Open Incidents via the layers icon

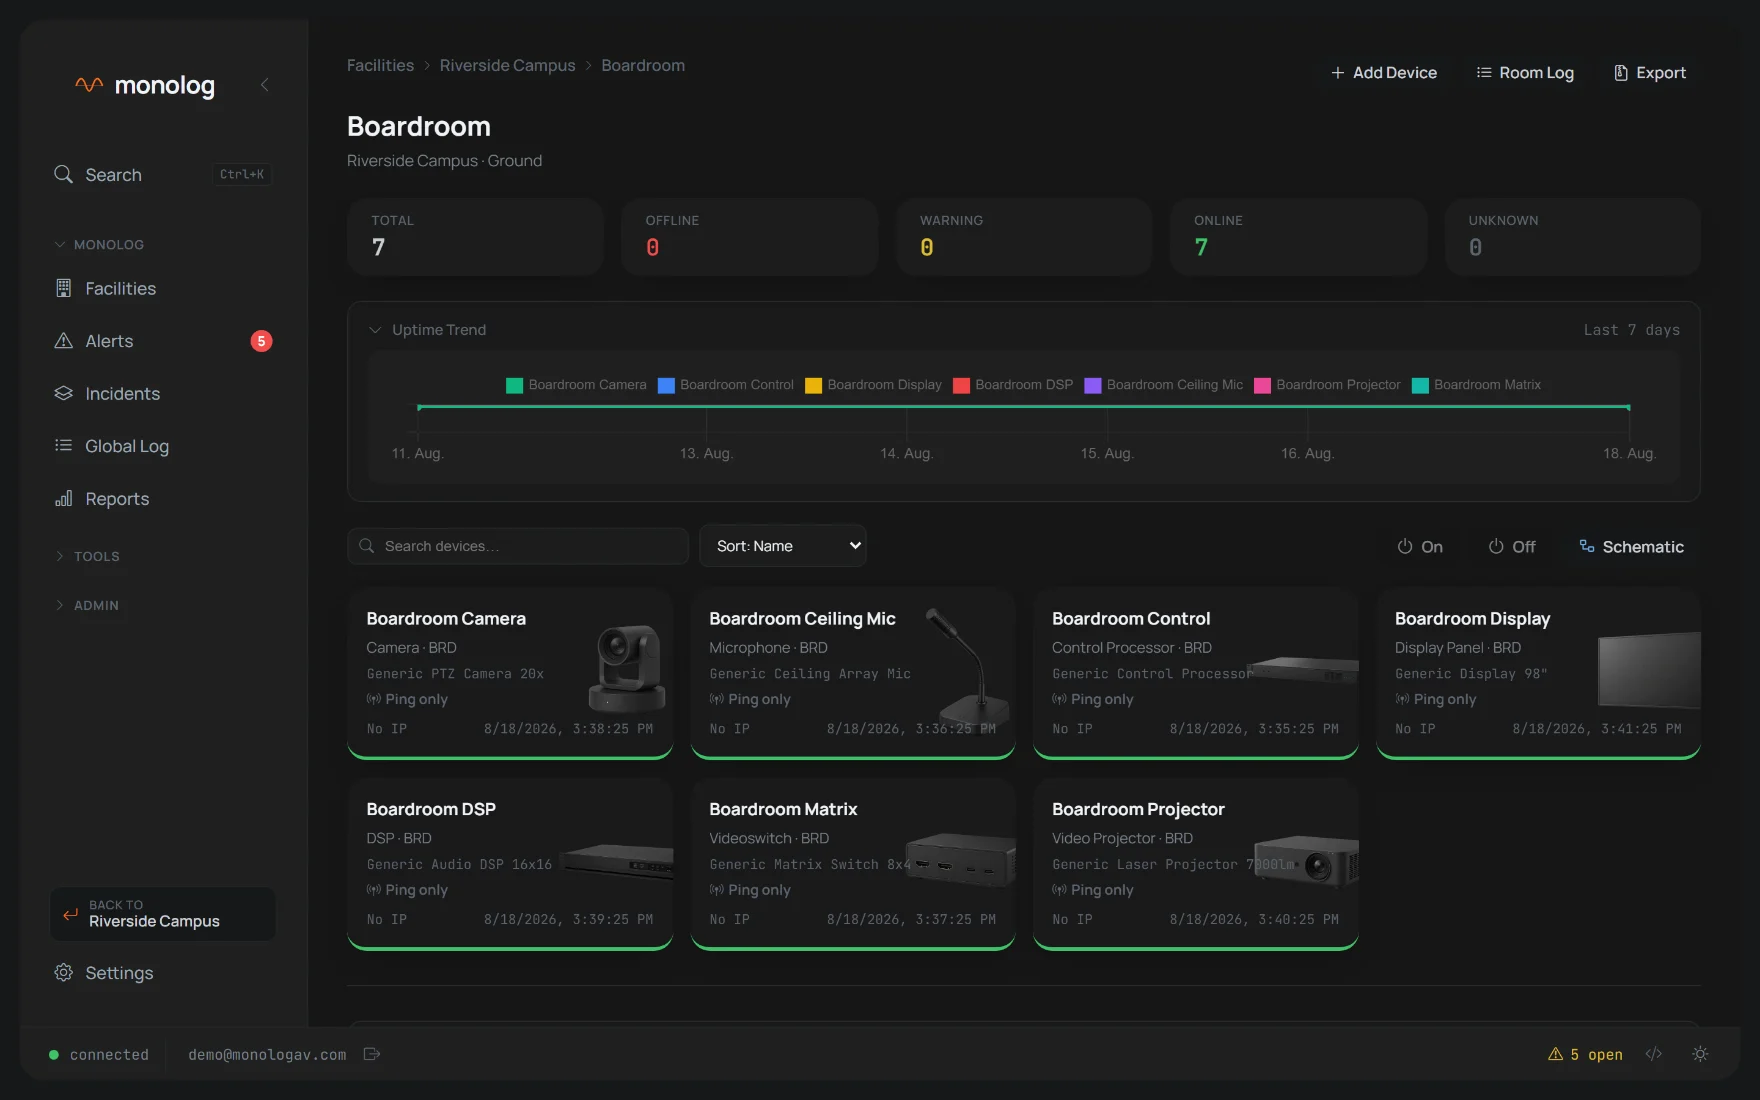tap(63, 393)
